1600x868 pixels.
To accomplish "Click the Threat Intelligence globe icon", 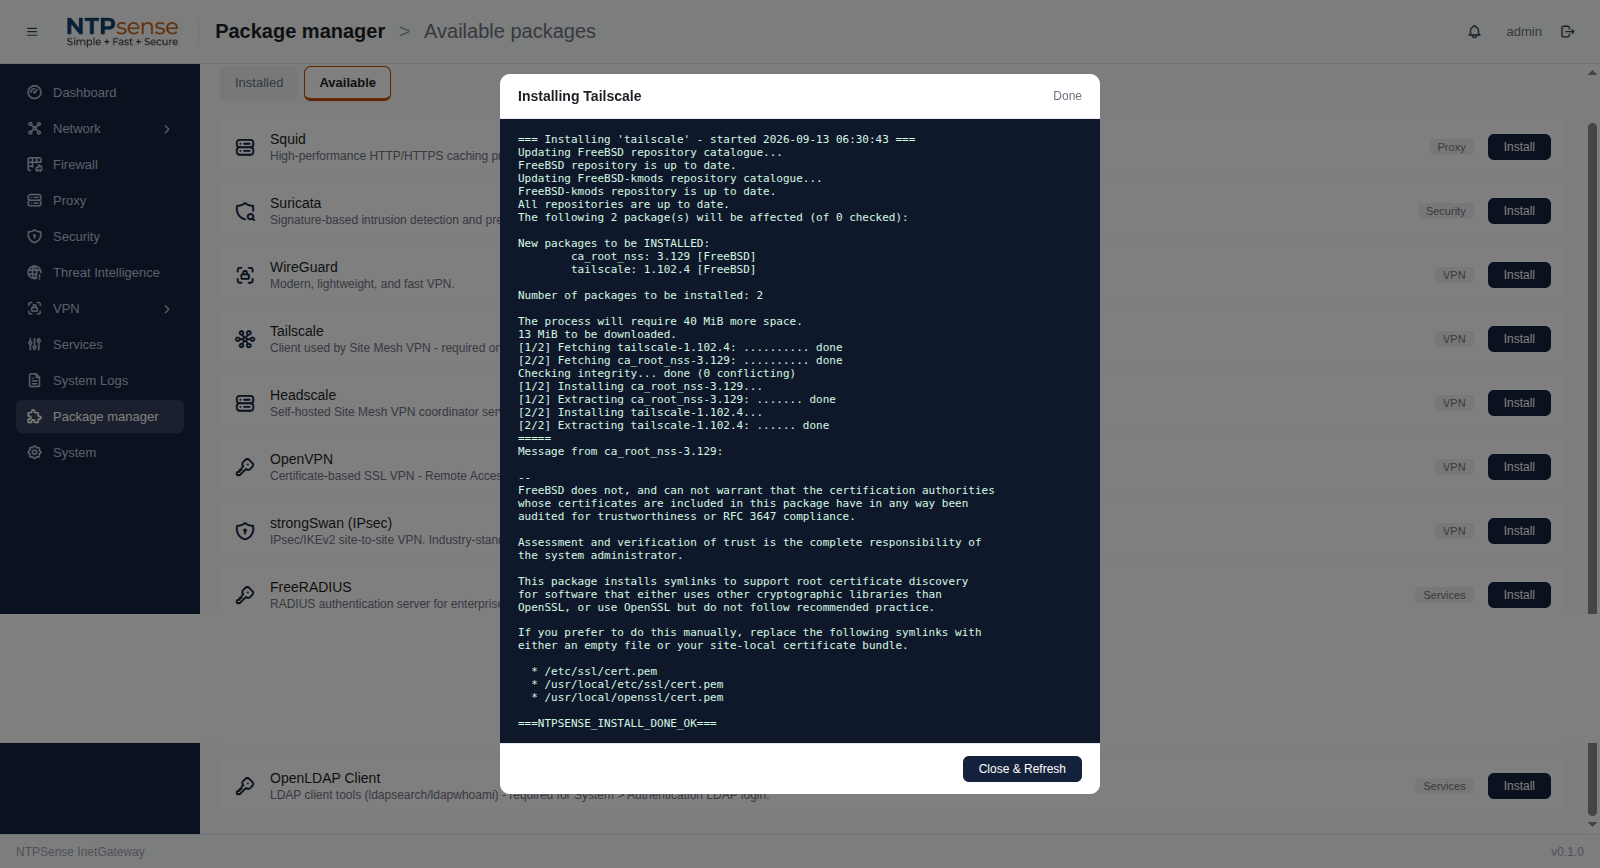I will 35,272.
